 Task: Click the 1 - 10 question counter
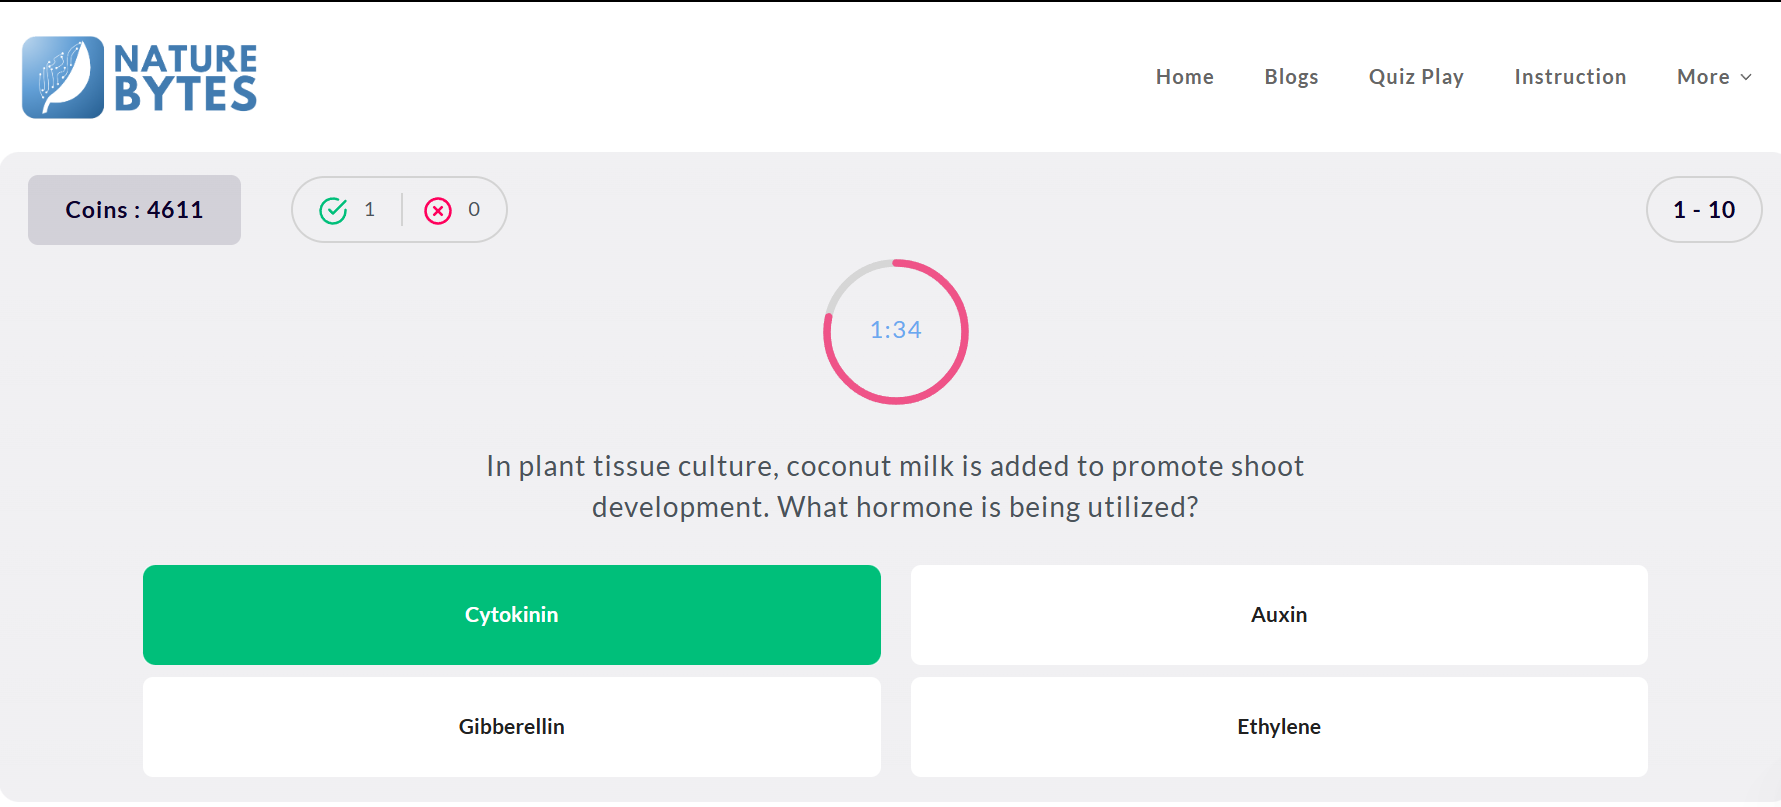point(1704,210)
